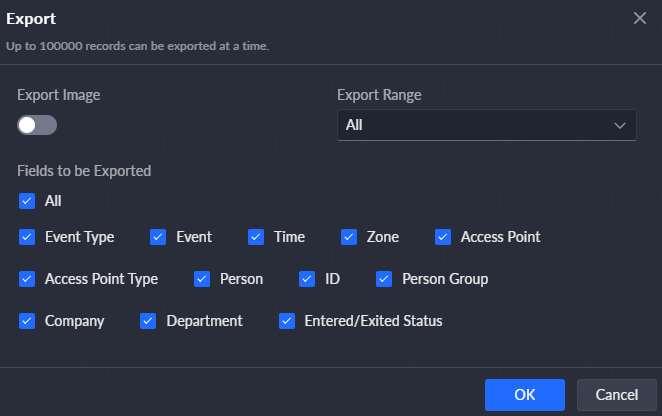This screenshot has height=416, width=662.
Task: Uncheck the Entered/Exited Status checkbox
Action: [287, 321]
